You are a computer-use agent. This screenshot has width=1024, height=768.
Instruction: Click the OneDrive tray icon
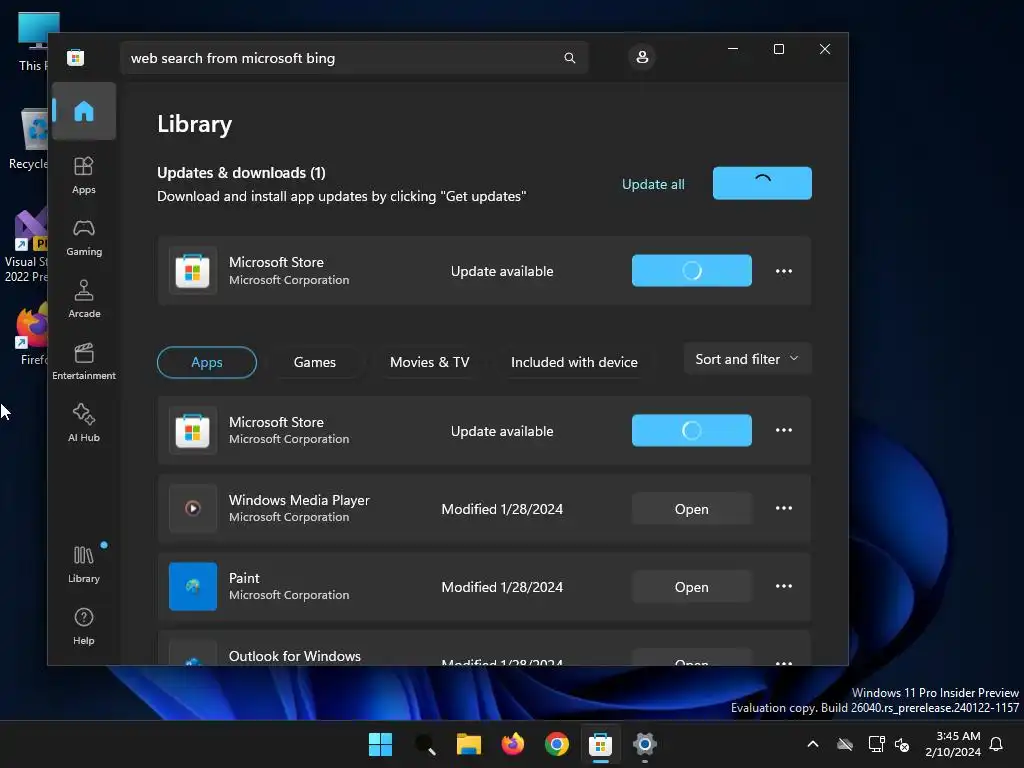point(845,744)
